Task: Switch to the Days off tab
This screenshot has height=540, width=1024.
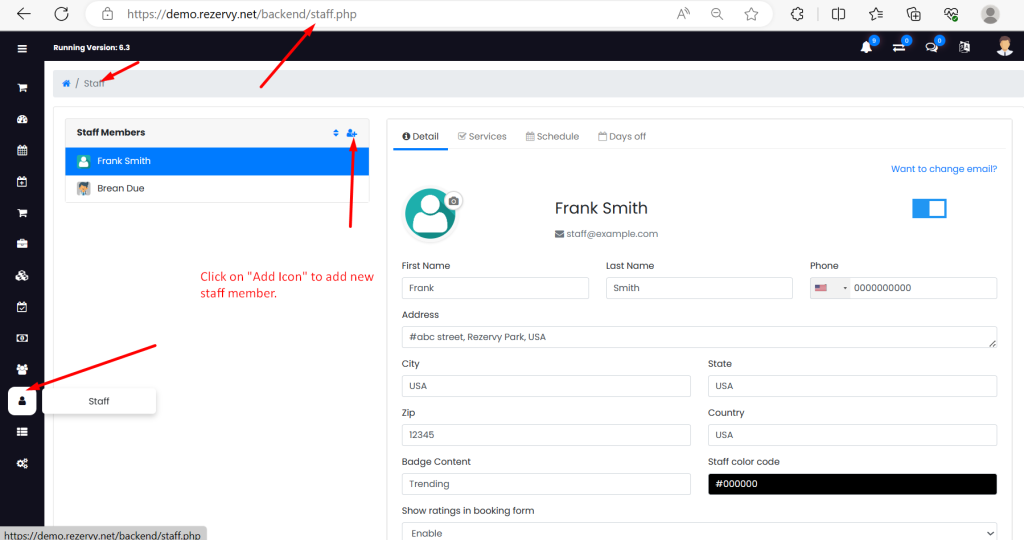Action: 622,136
